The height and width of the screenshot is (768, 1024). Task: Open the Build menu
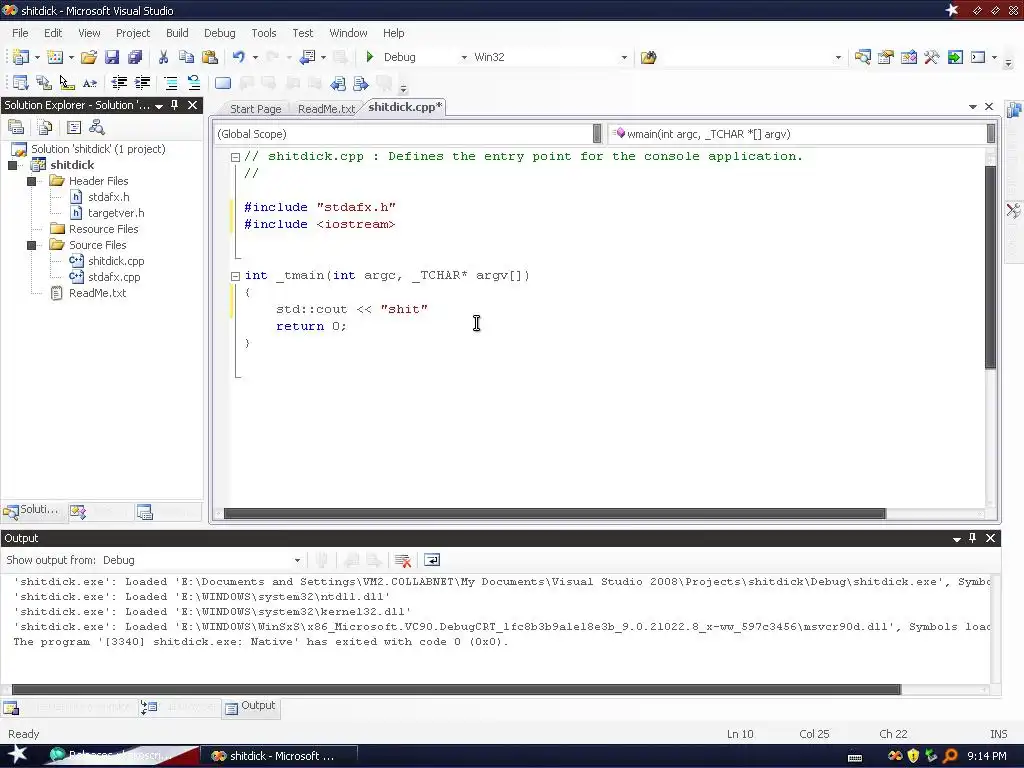(x=177, y=33)
